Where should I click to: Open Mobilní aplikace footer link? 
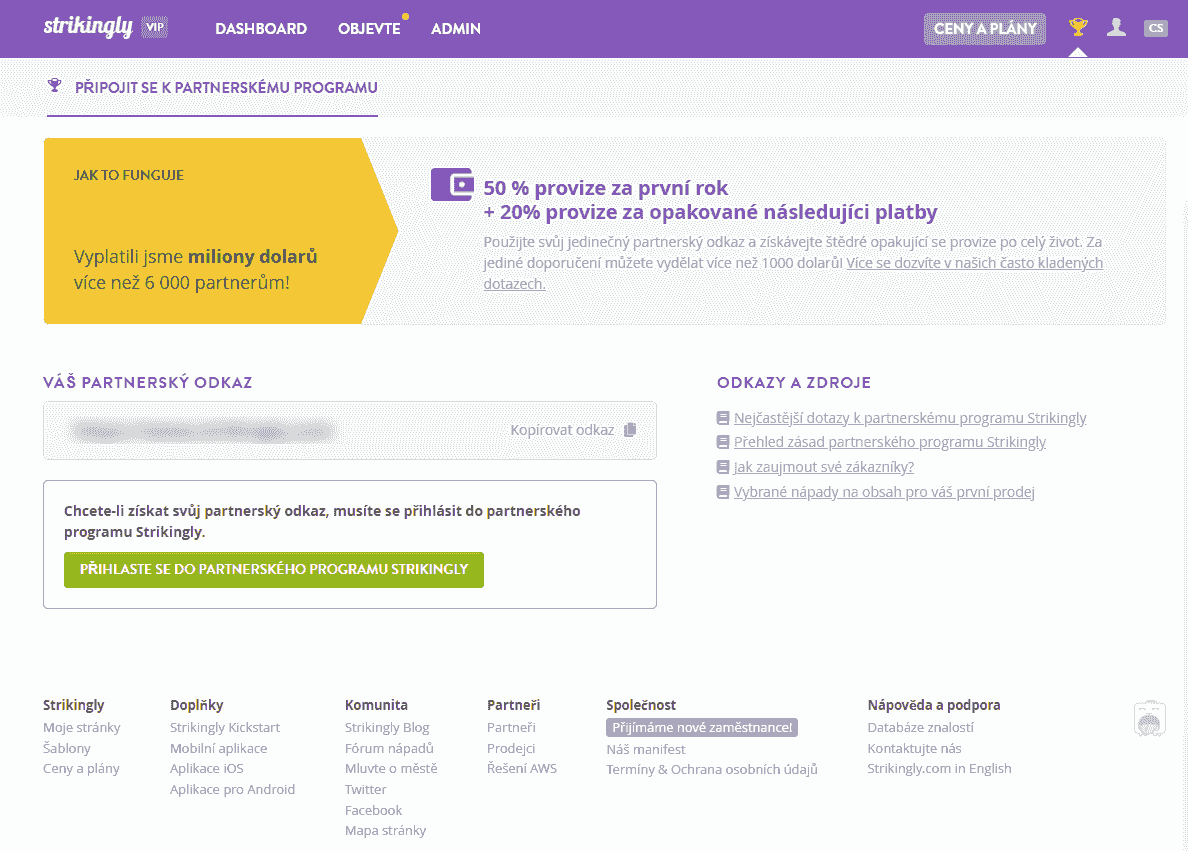click(218, 748)
